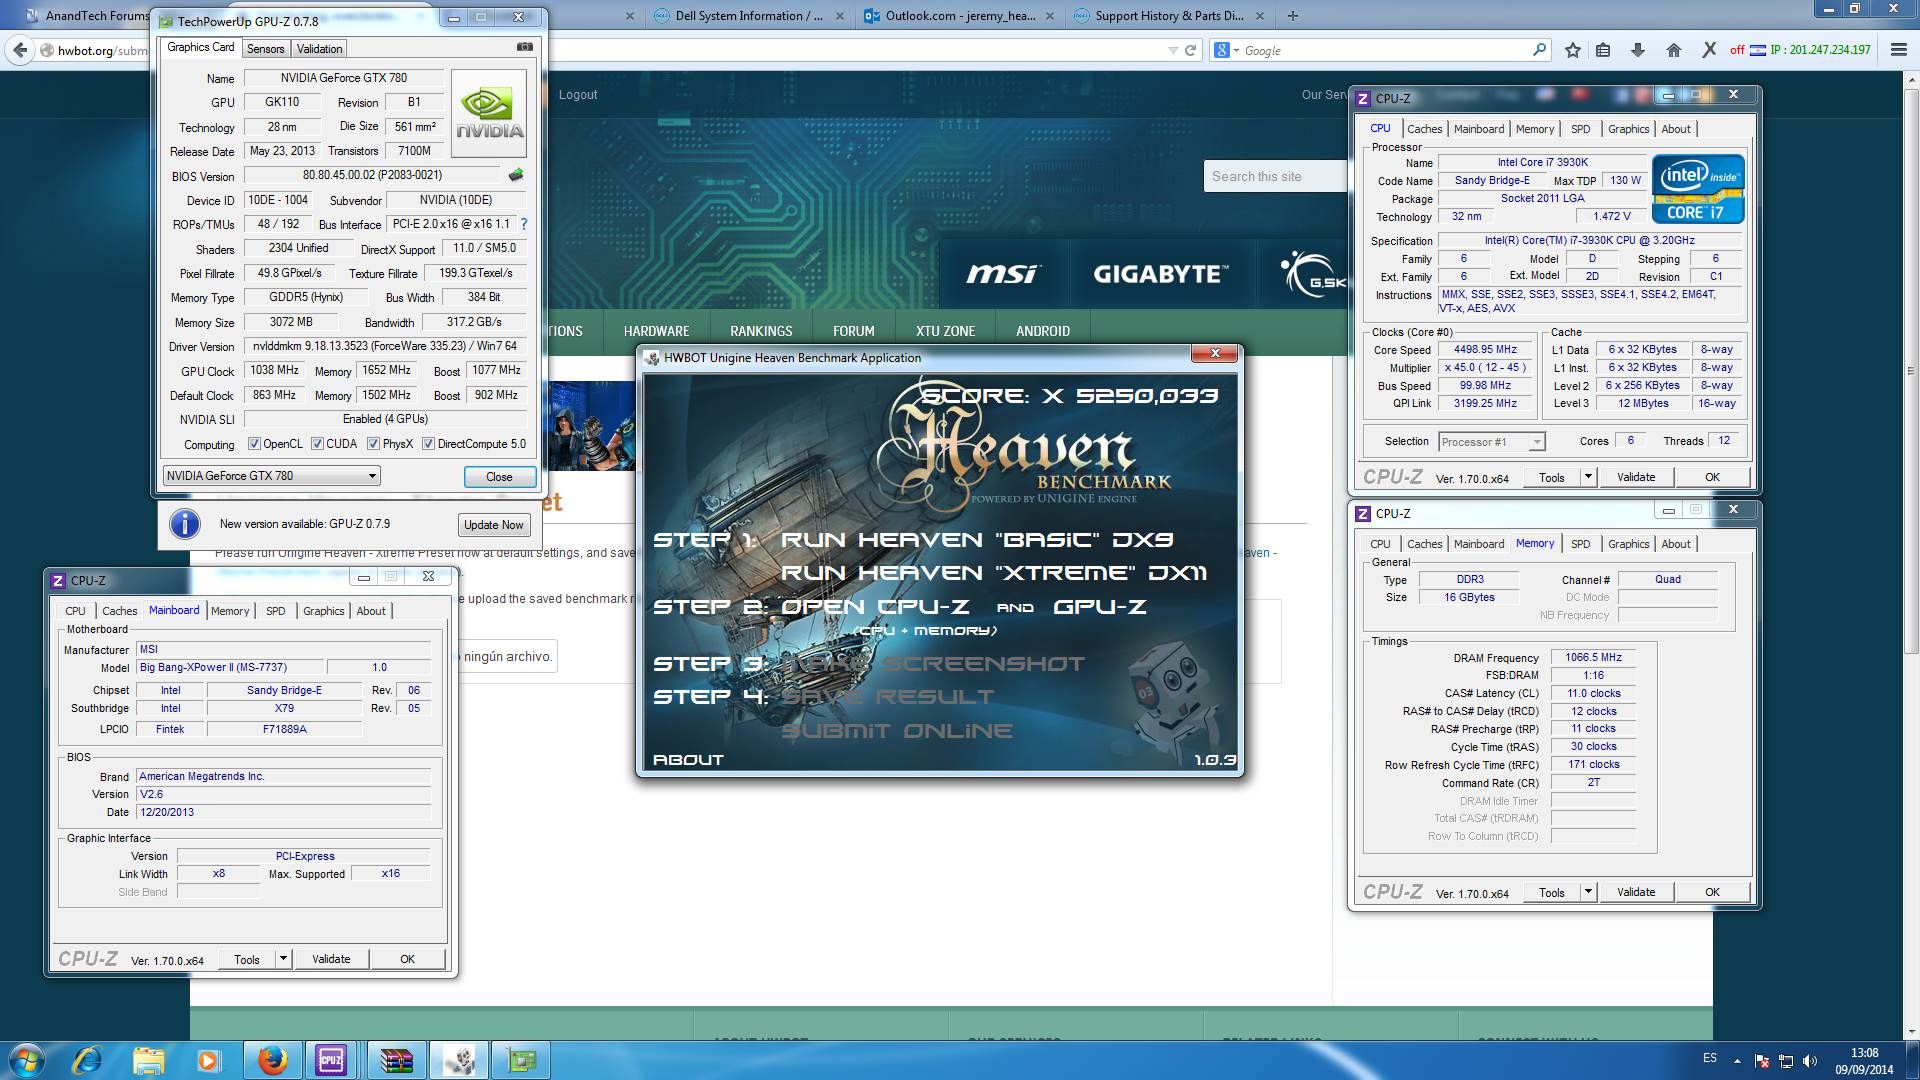The height and width of the screenshot is (1080, 1920).
Task: Click the X addon icon in Firefox toolbar
Action: point(1709,50)
